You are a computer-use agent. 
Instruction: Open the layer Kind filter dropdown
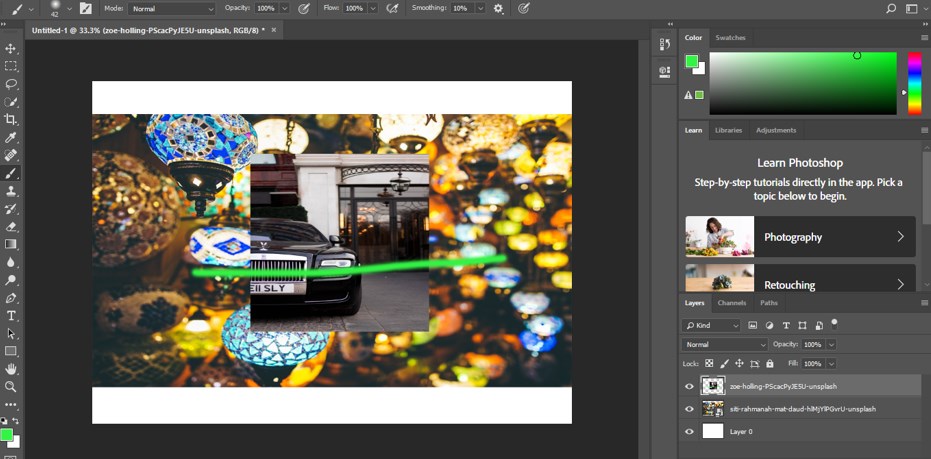click(711, 325)
